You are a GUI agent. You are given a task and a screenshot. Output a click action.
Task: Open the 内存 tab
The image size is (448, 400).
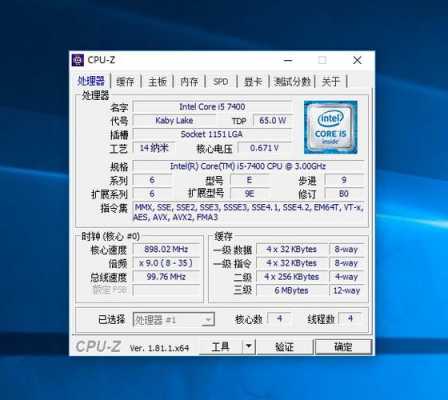click(x=189, y=82)
